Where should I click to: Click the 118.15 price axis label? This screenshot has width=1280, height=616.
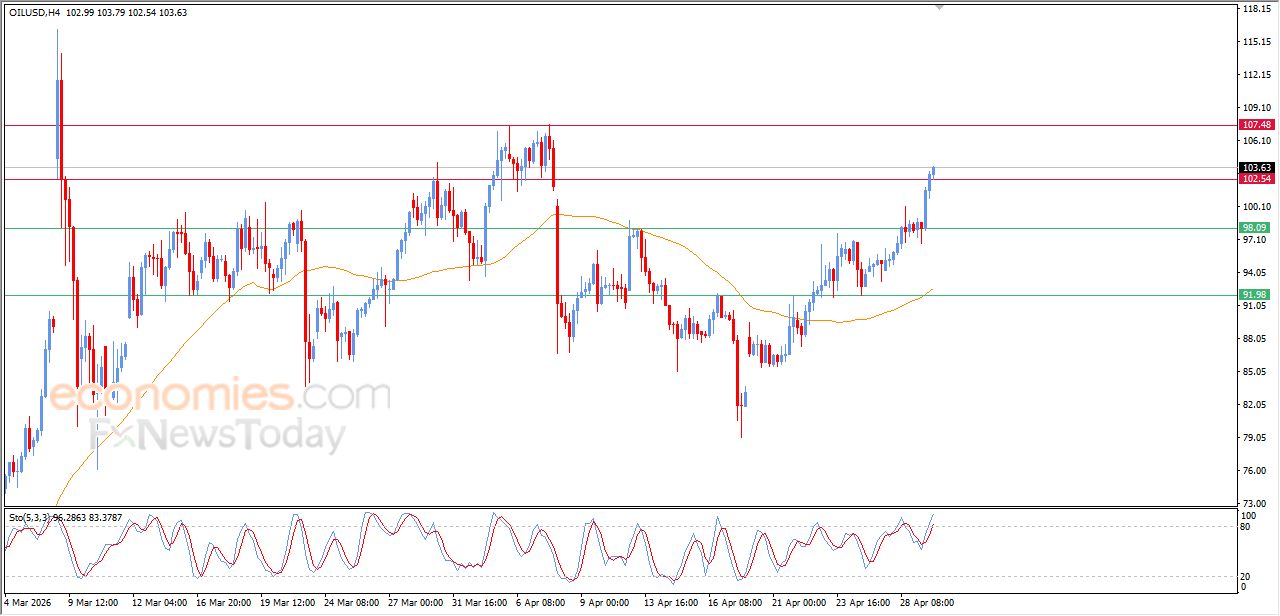[x=1255, y=9]
